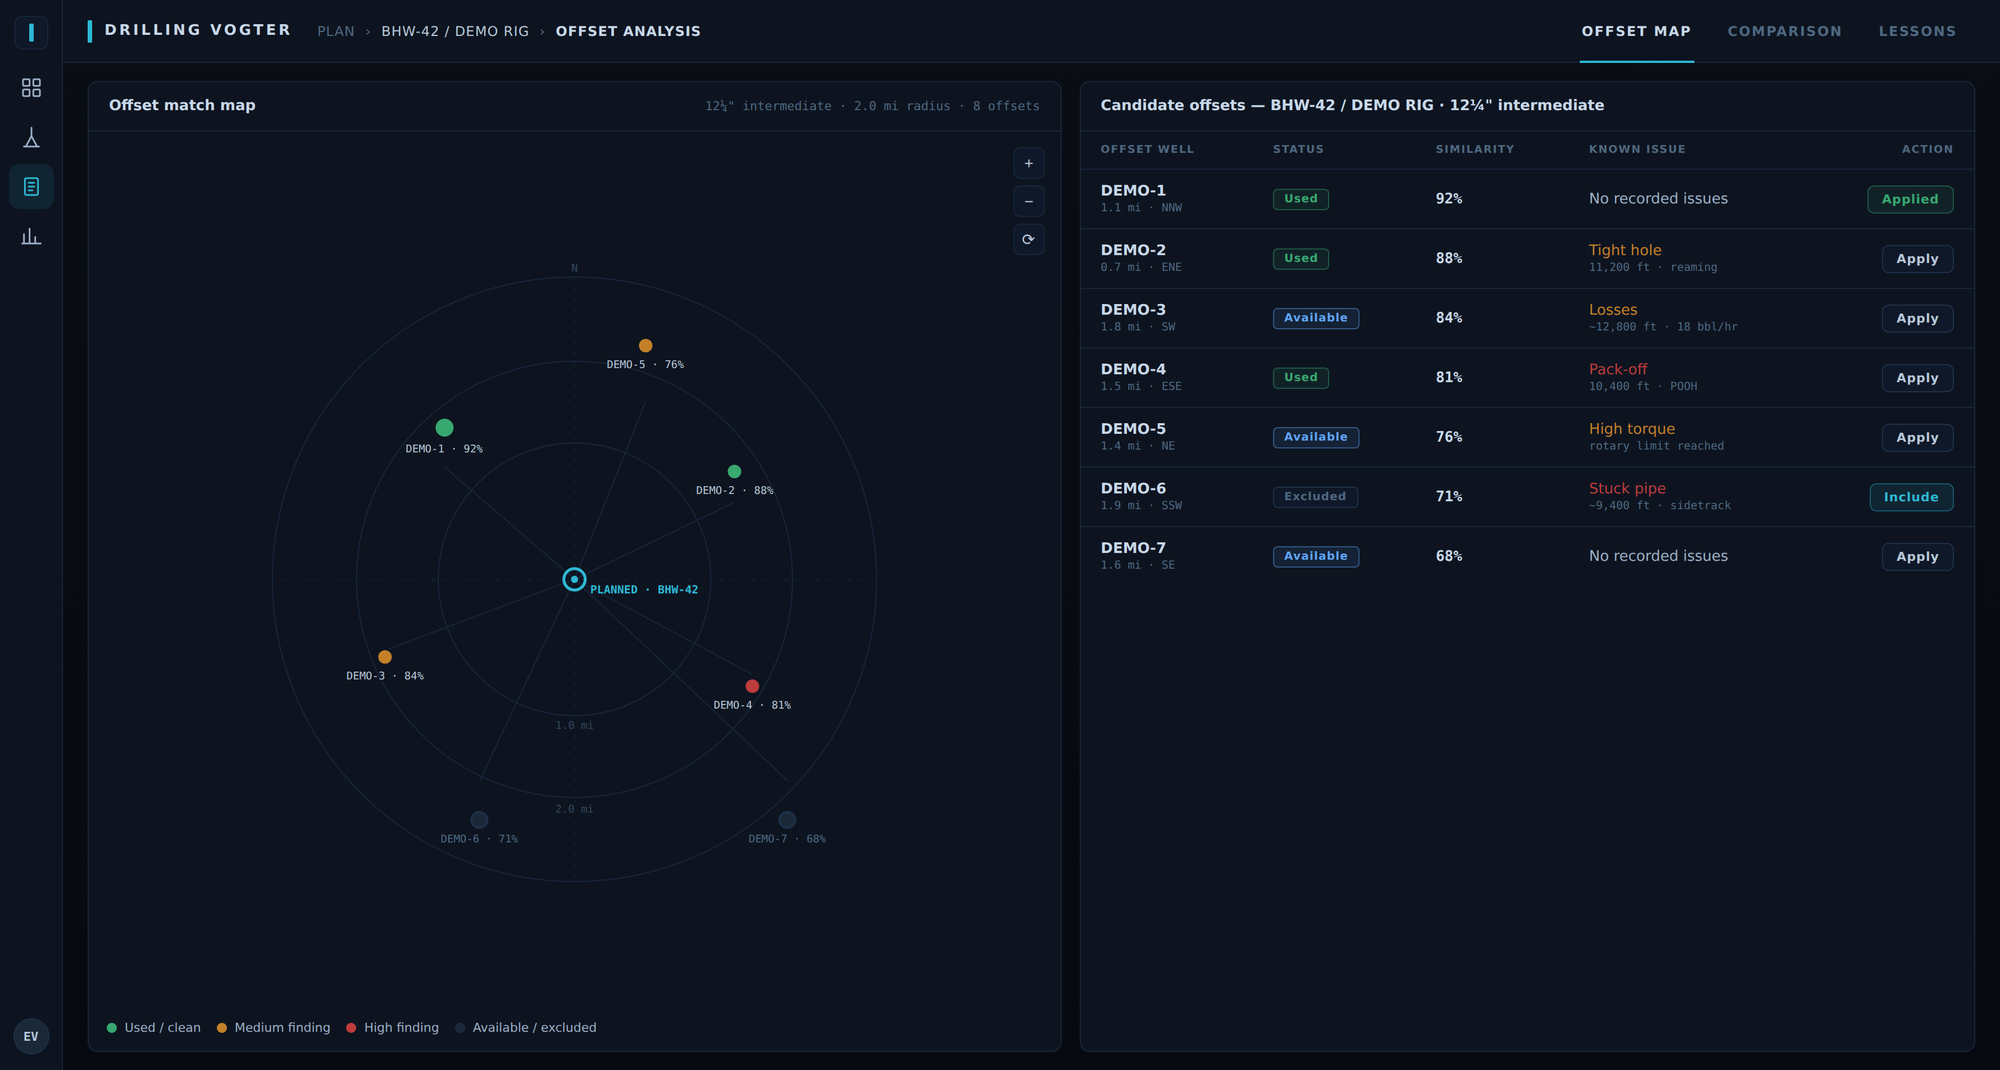This screenshot has width=2000, height=1070.
Task: Sort by the Similarity column header
Action: [x=1474, y=149]
